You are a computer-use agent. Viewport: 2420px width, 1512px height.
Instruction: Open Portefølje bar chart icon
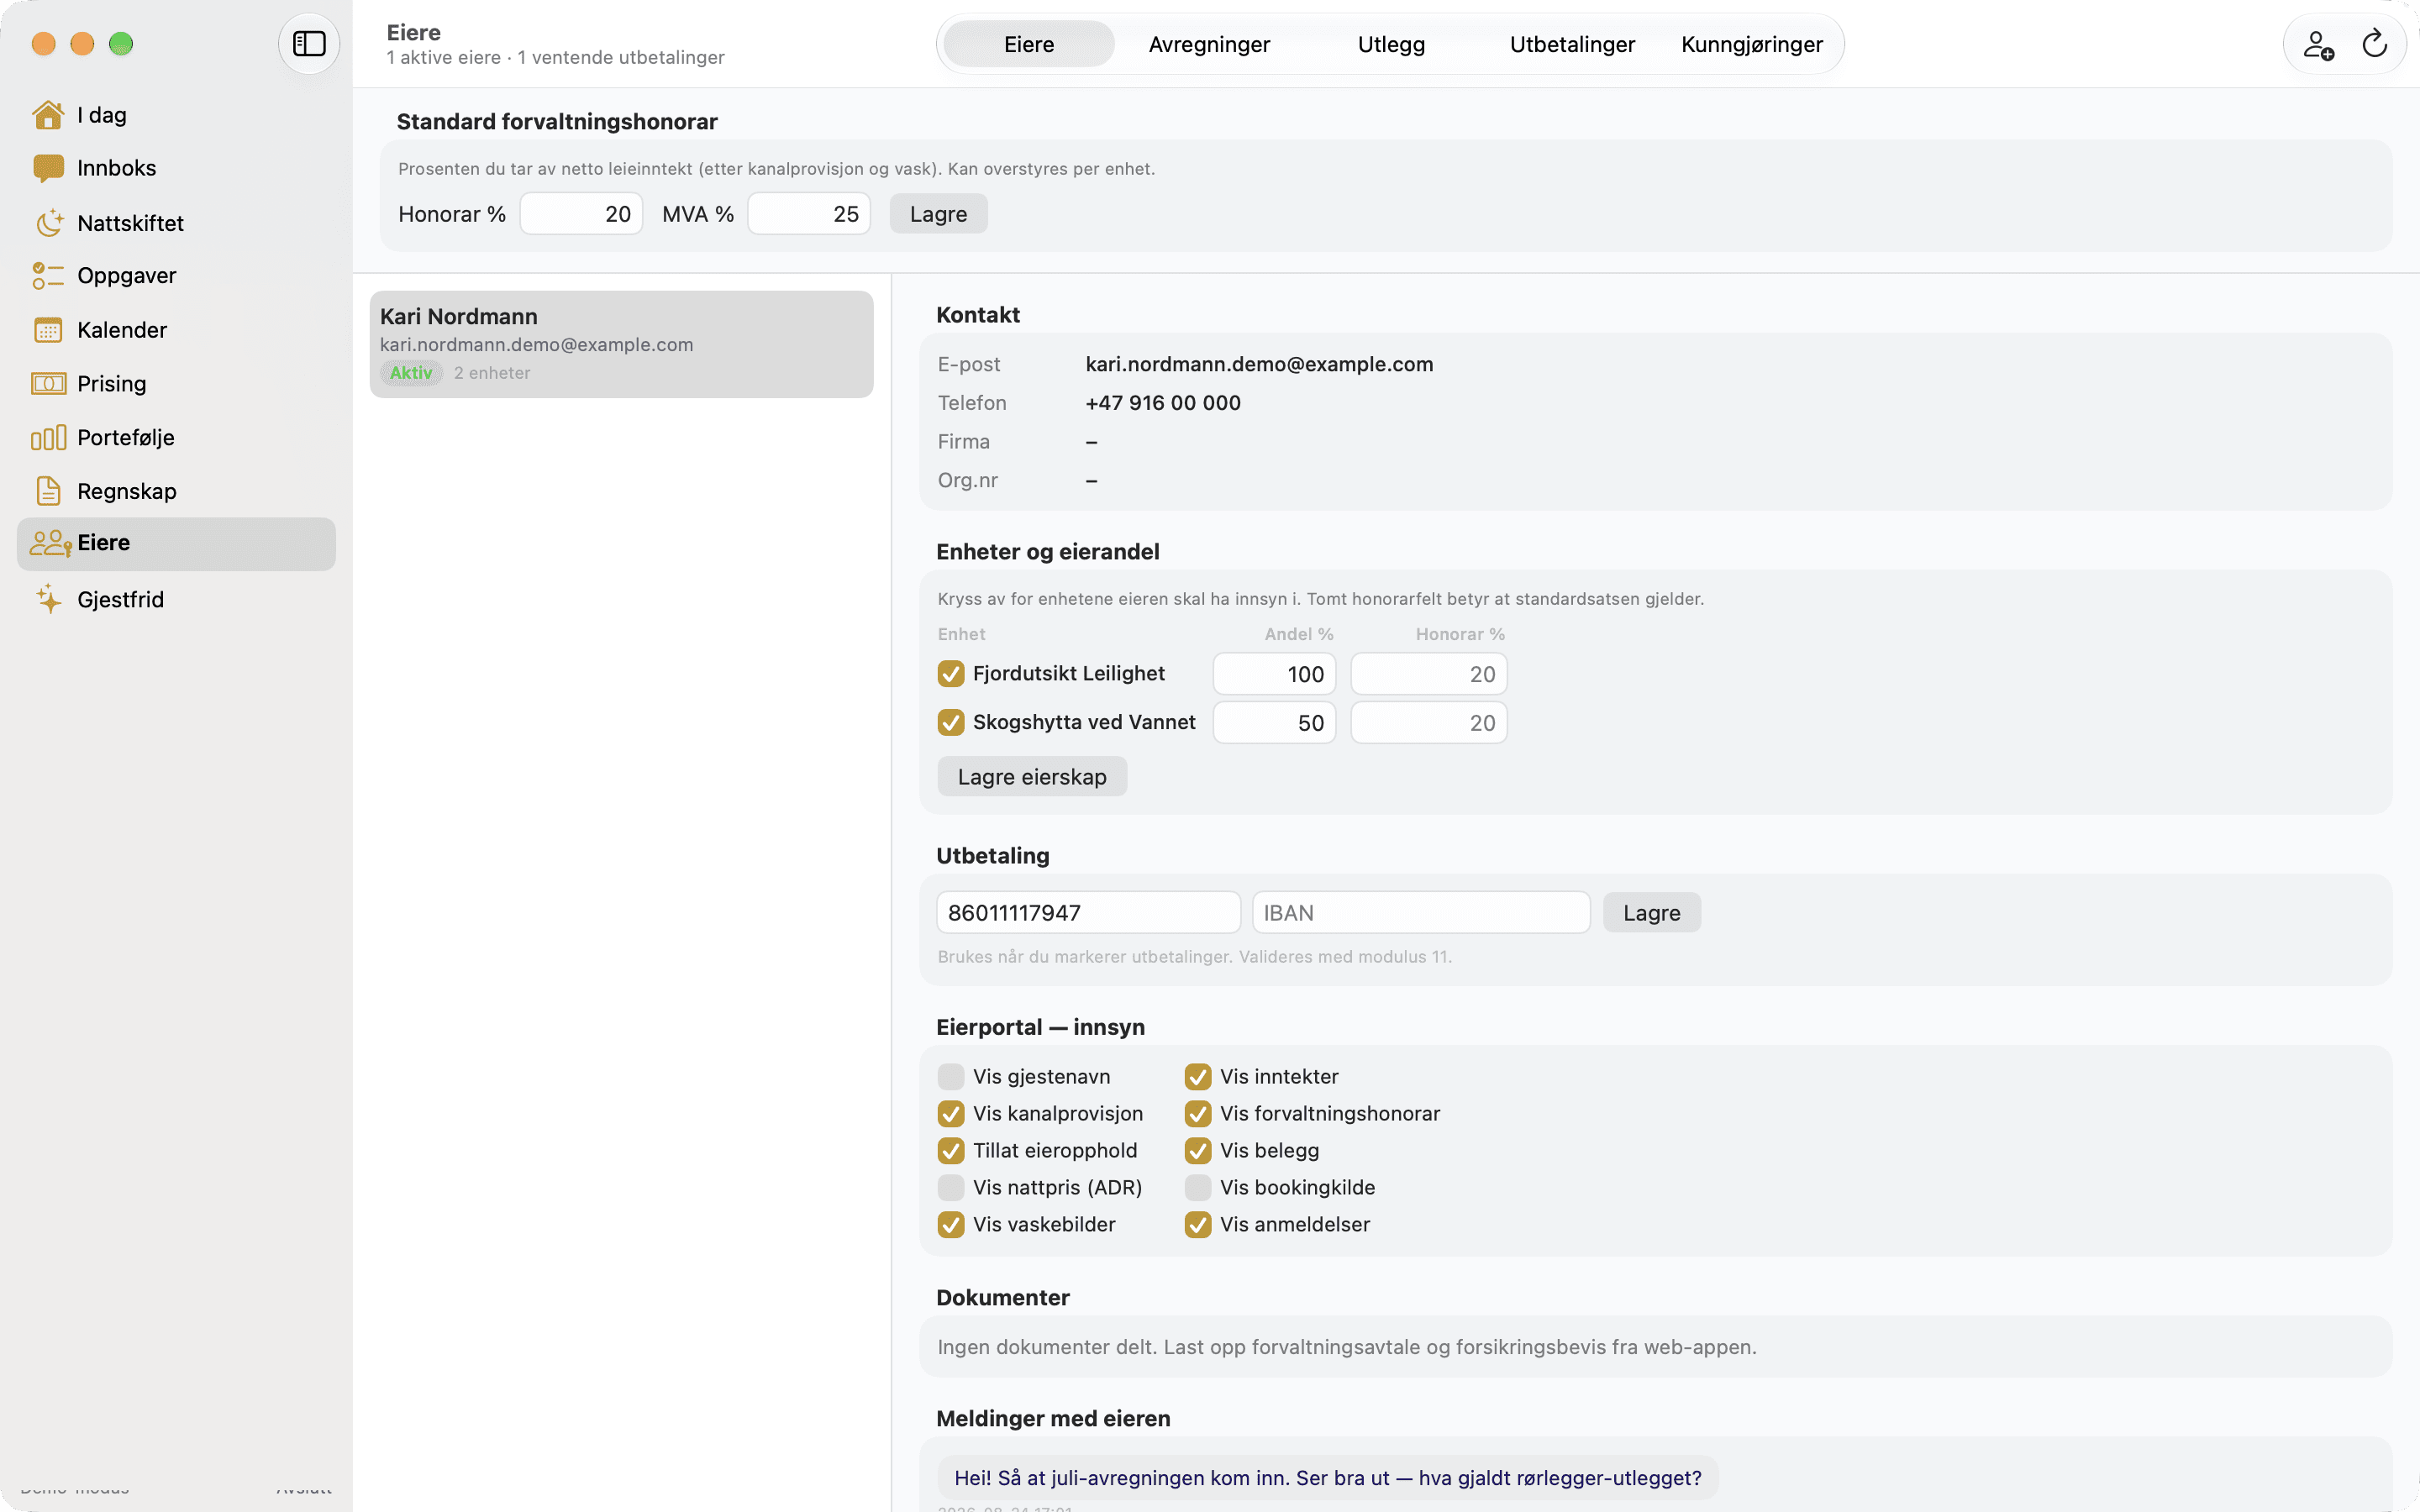click(x=48, y=438)
